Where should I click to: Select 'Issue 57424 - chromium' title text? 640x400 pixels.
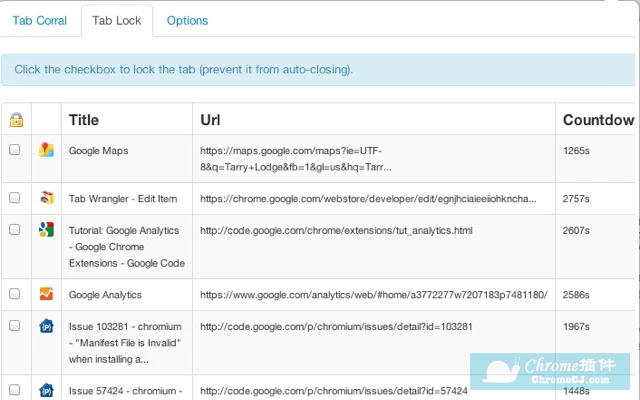(125, 391)
